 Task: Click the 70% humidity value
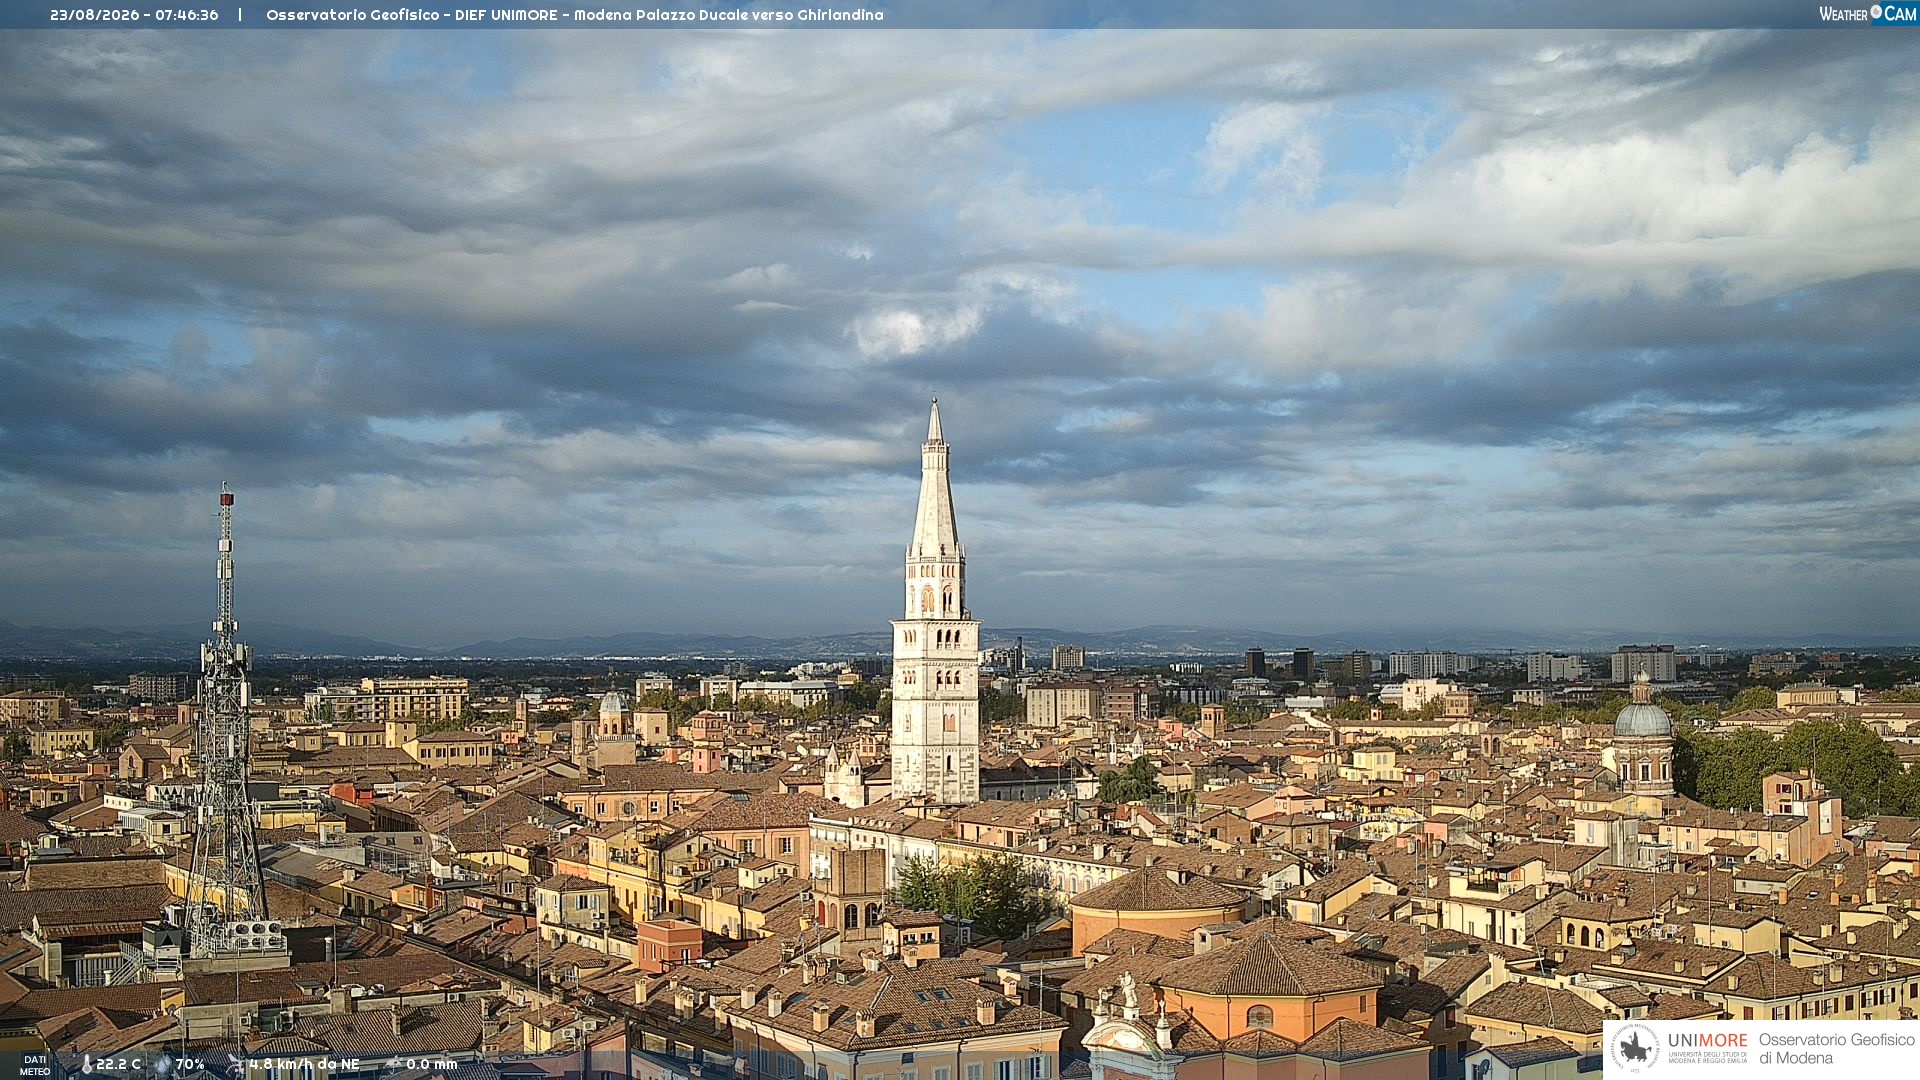pos(190,1065)
